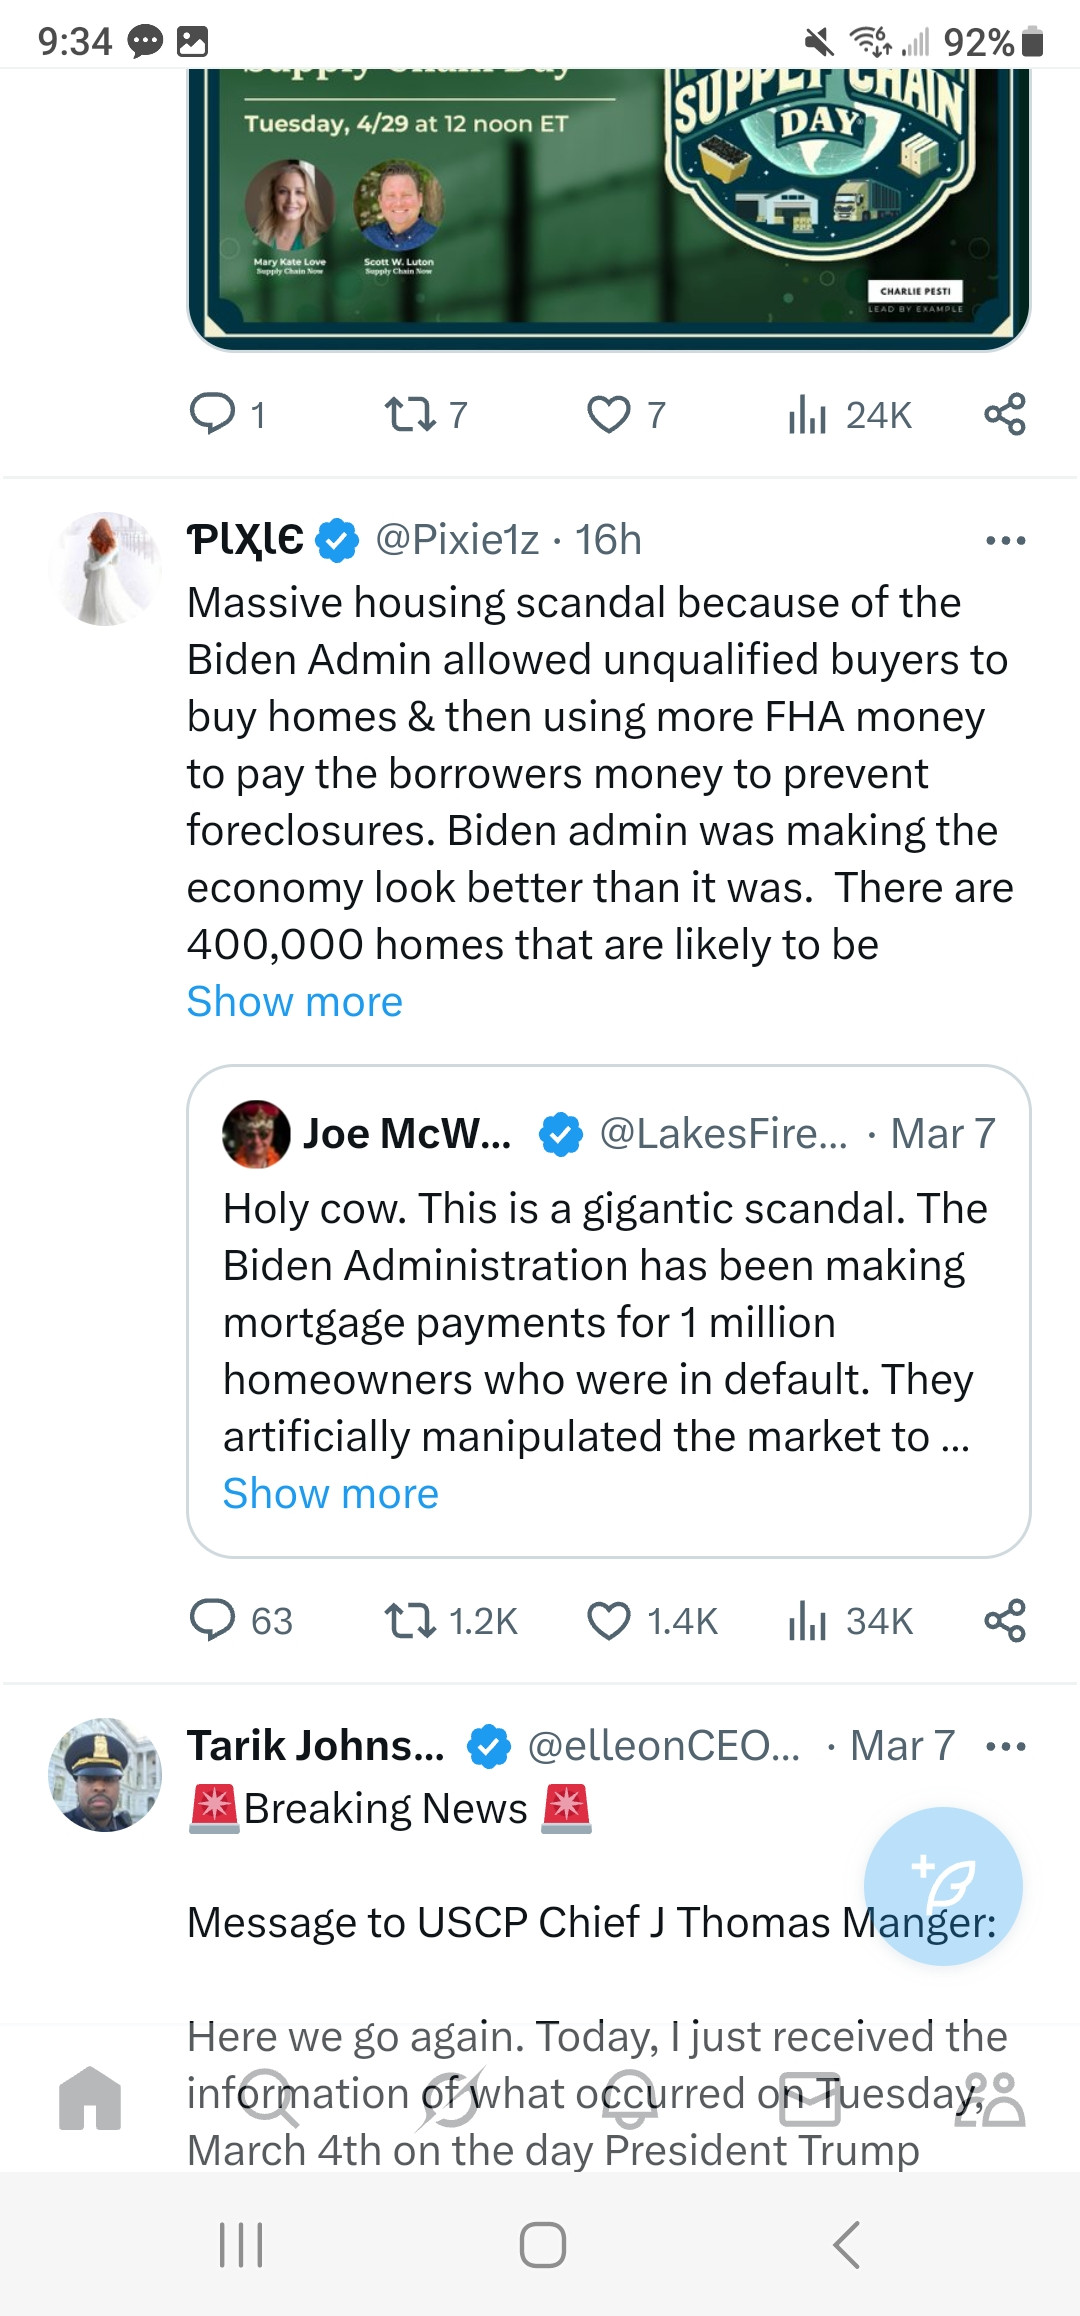
Task: View analytics for the 34K views post
Action: pos(808,1621)
